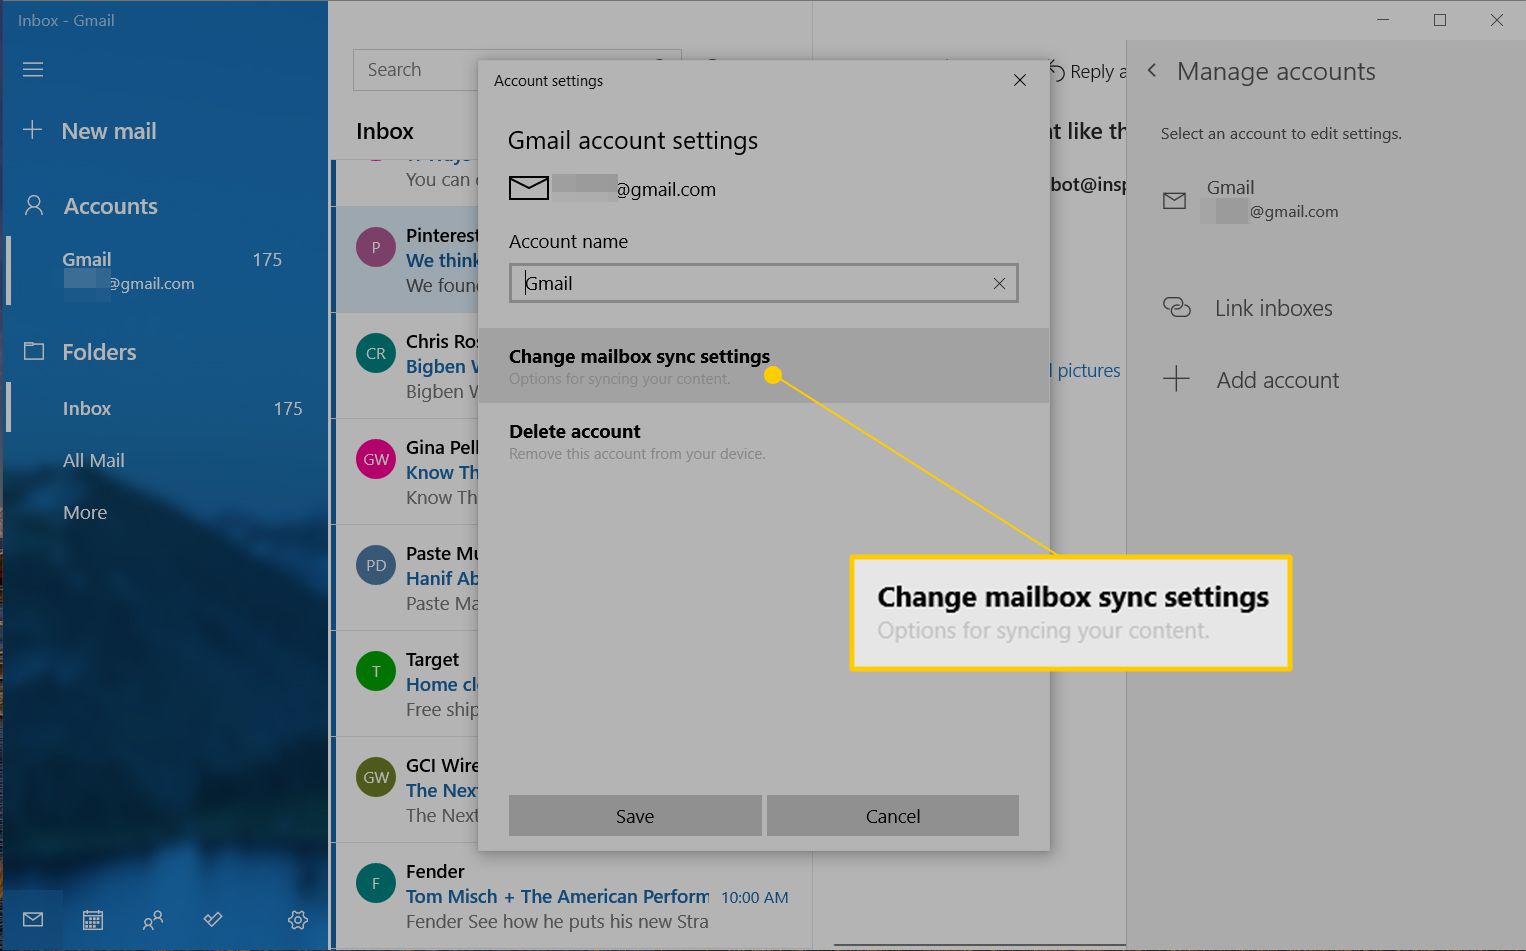Image resolution: width=1526 pixels, height=951 pixels.
Task: Click the Gina GW pink avatar
Action: (x=376, y=459)
